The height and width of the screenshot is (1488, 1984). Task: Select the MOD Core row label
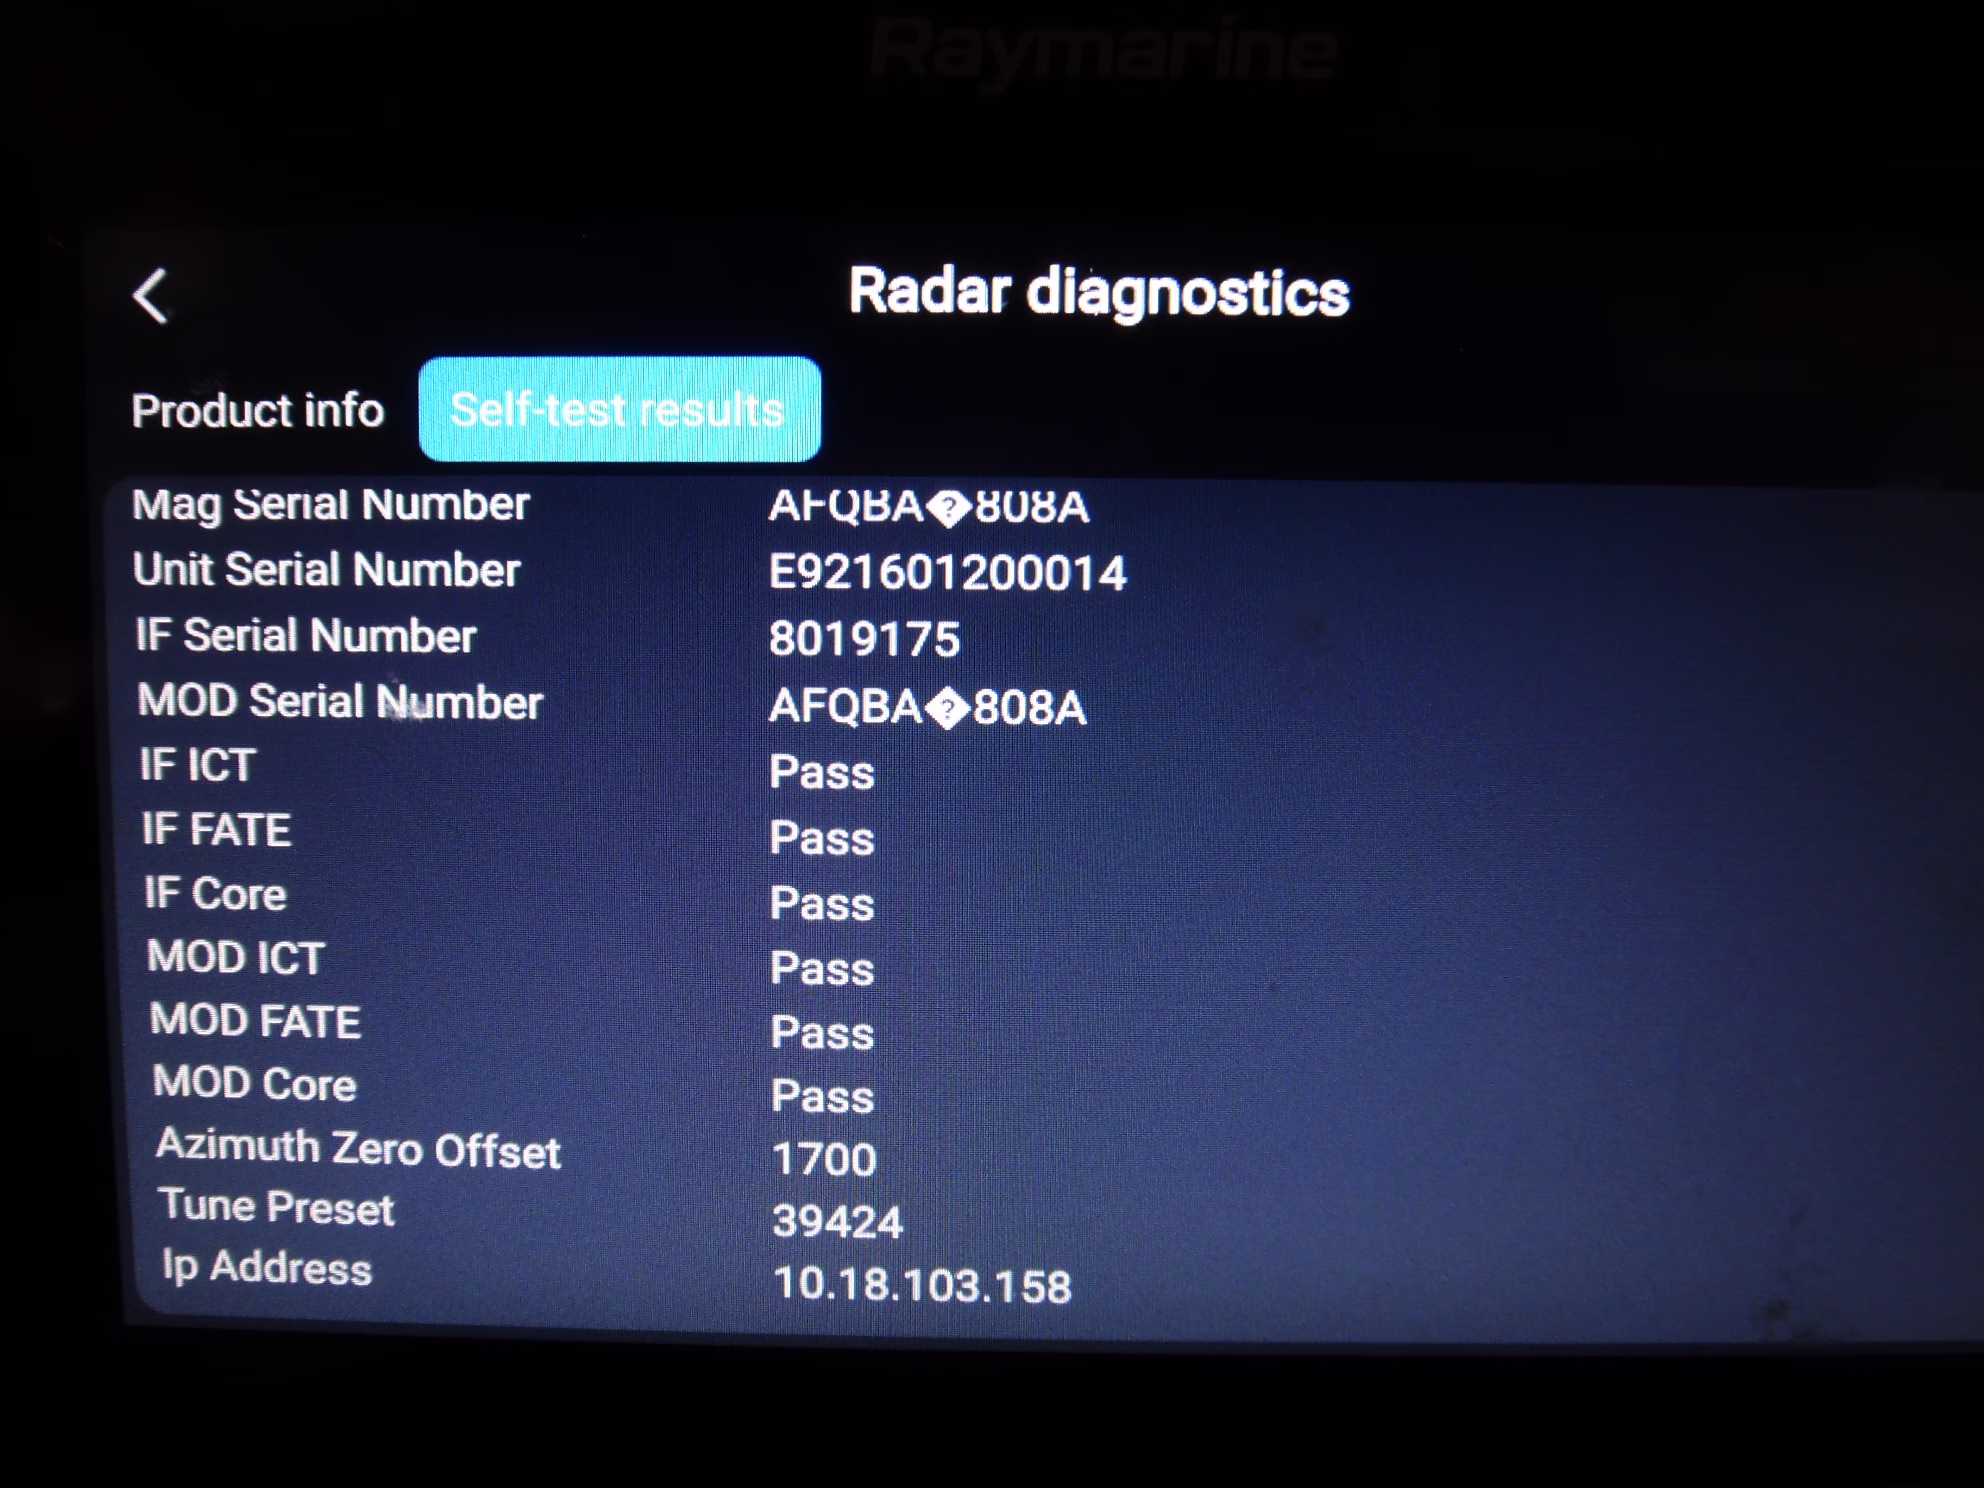254,1084
